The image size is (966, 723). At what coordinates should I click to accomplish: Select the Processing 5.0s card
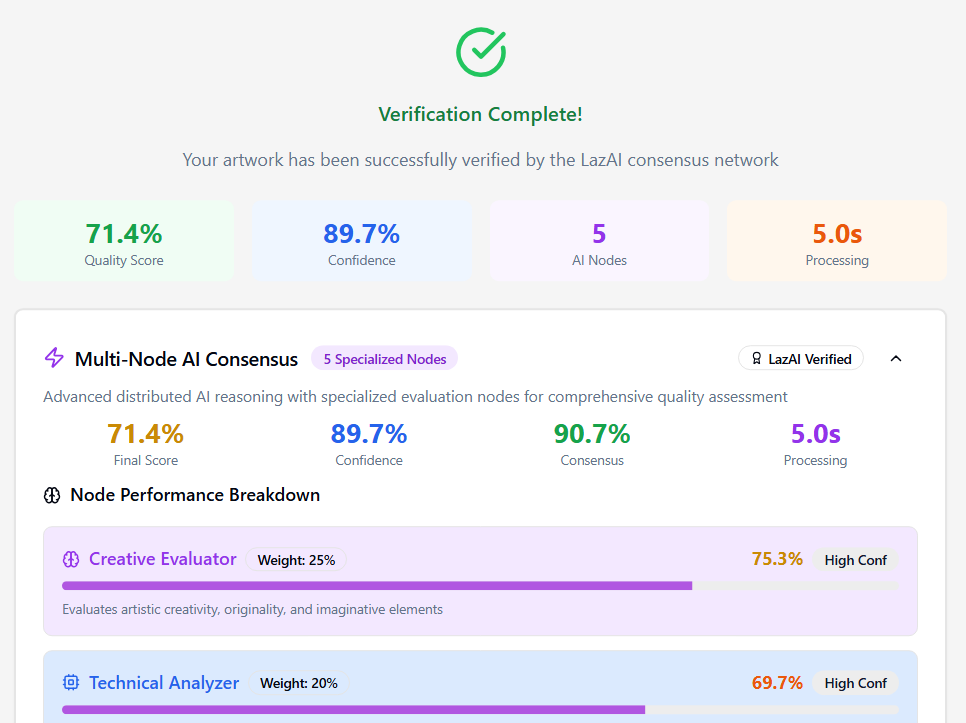[837, 241]
